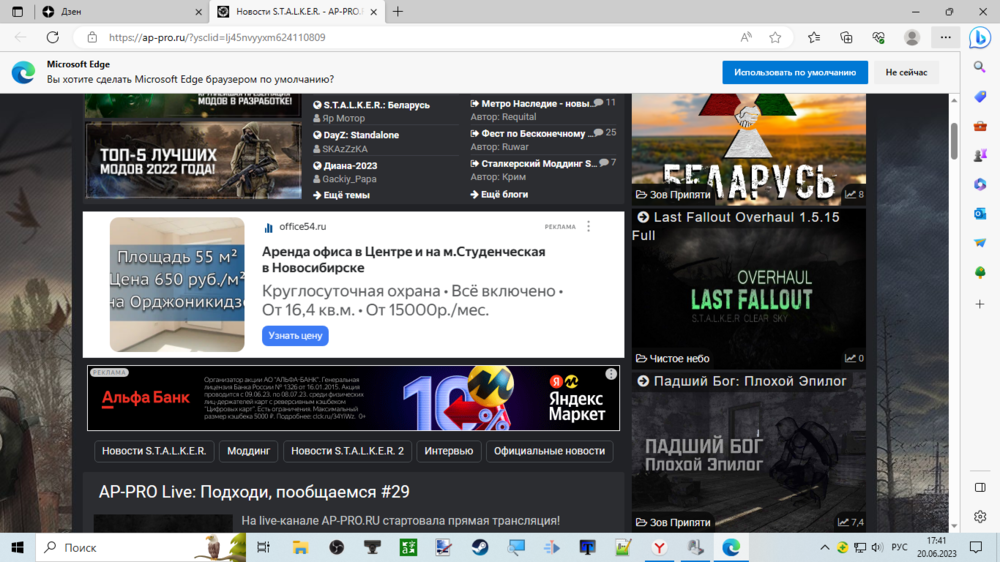Click the page vertical scrollbar thumb
The image size is (1000, 562).
954,140
